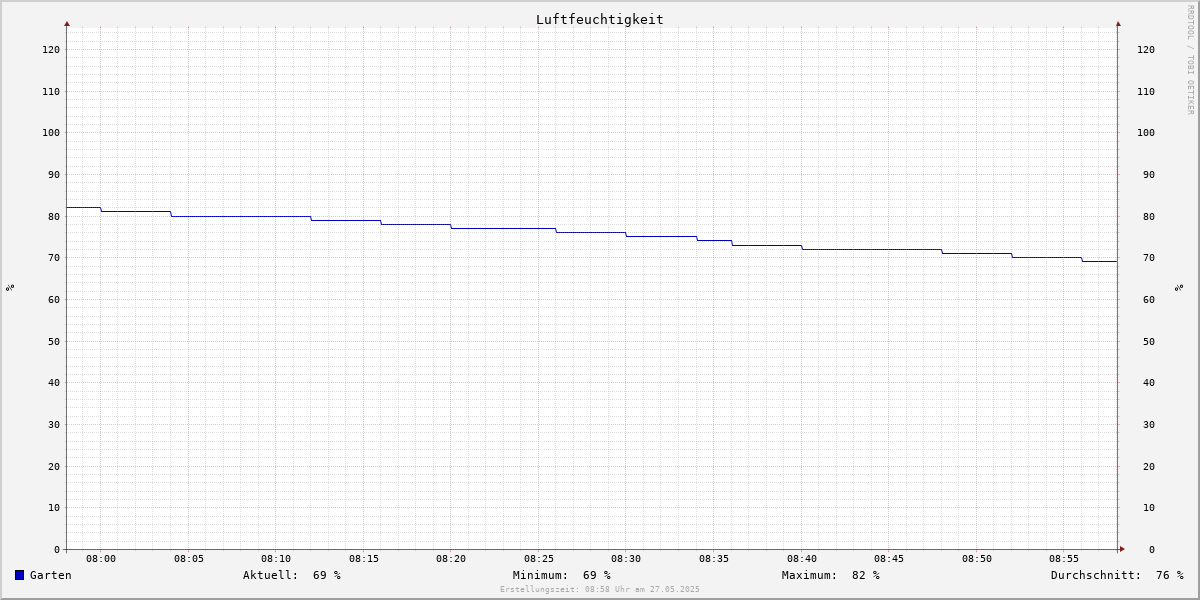The width and height of the screenshot is (1200, 600).
Task: Click the left-axis value 60
Action: [x=54, y=299]
